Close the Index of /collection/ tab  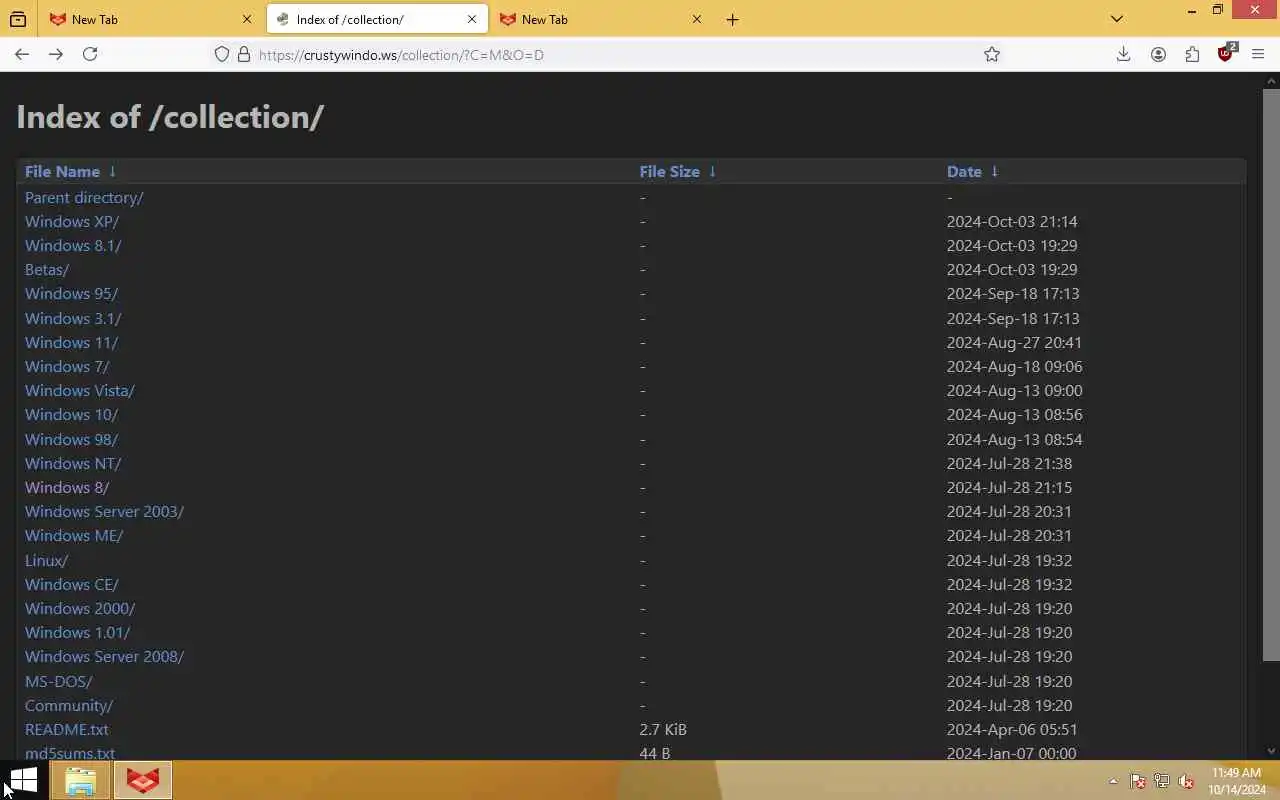click(x=472, y=19)
